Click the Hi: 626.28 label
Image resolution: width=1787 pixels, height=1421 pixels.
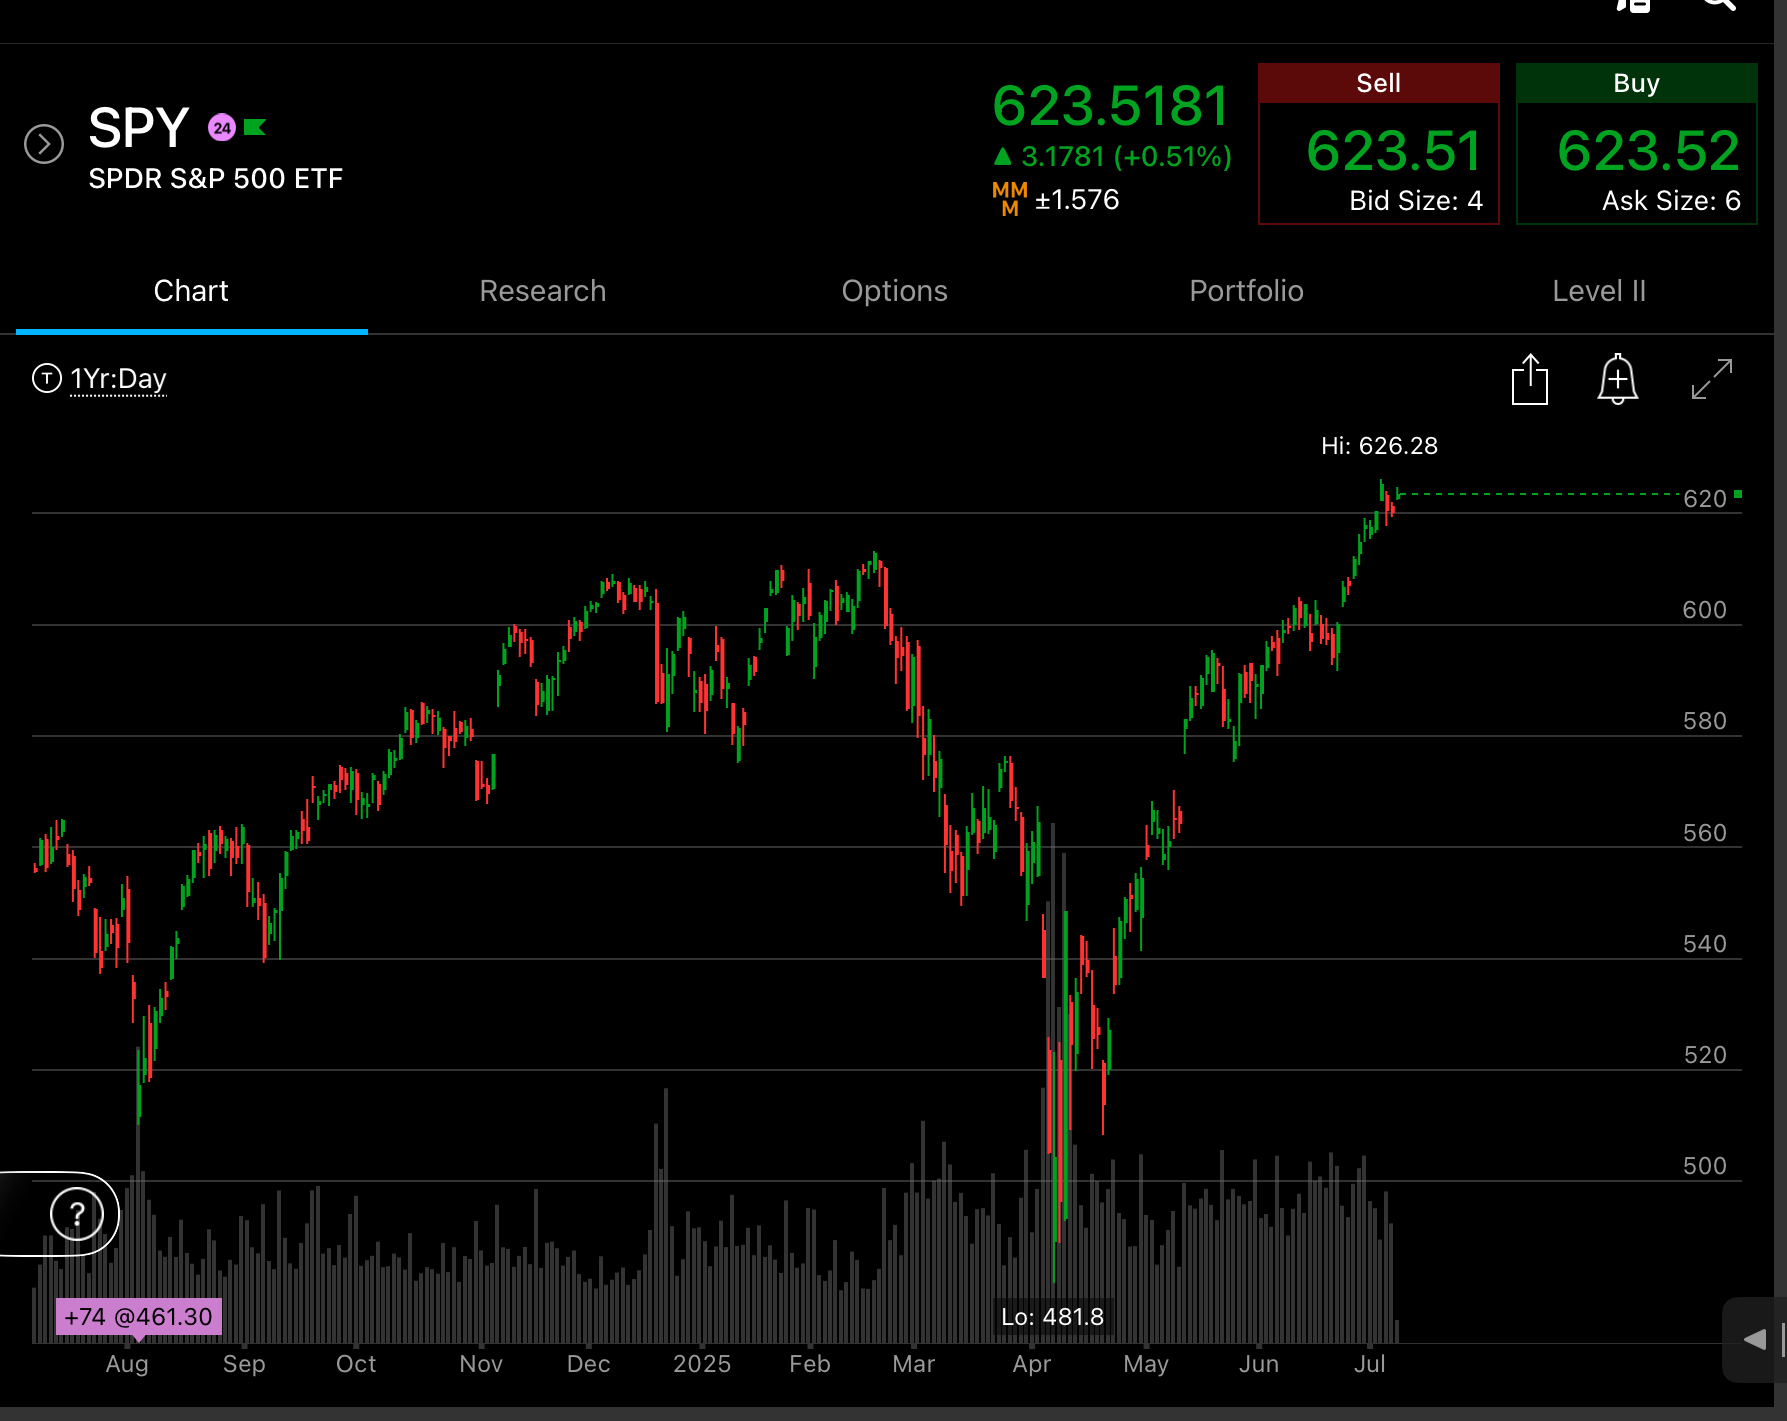click(1379, 446)
